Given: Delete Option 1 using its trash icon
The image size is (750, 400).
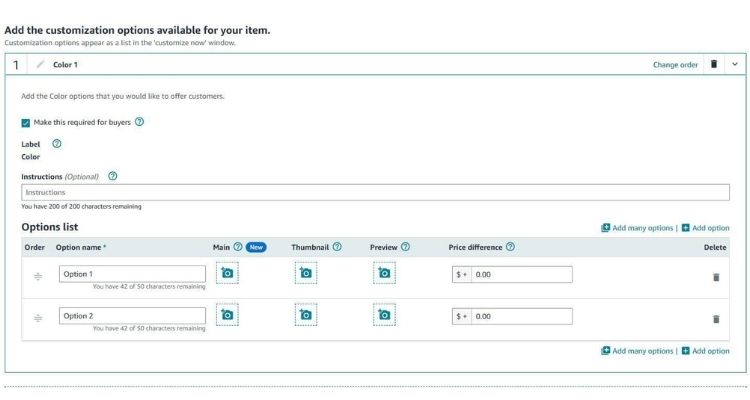Looking at the screenshot, I should coord(715,277).
